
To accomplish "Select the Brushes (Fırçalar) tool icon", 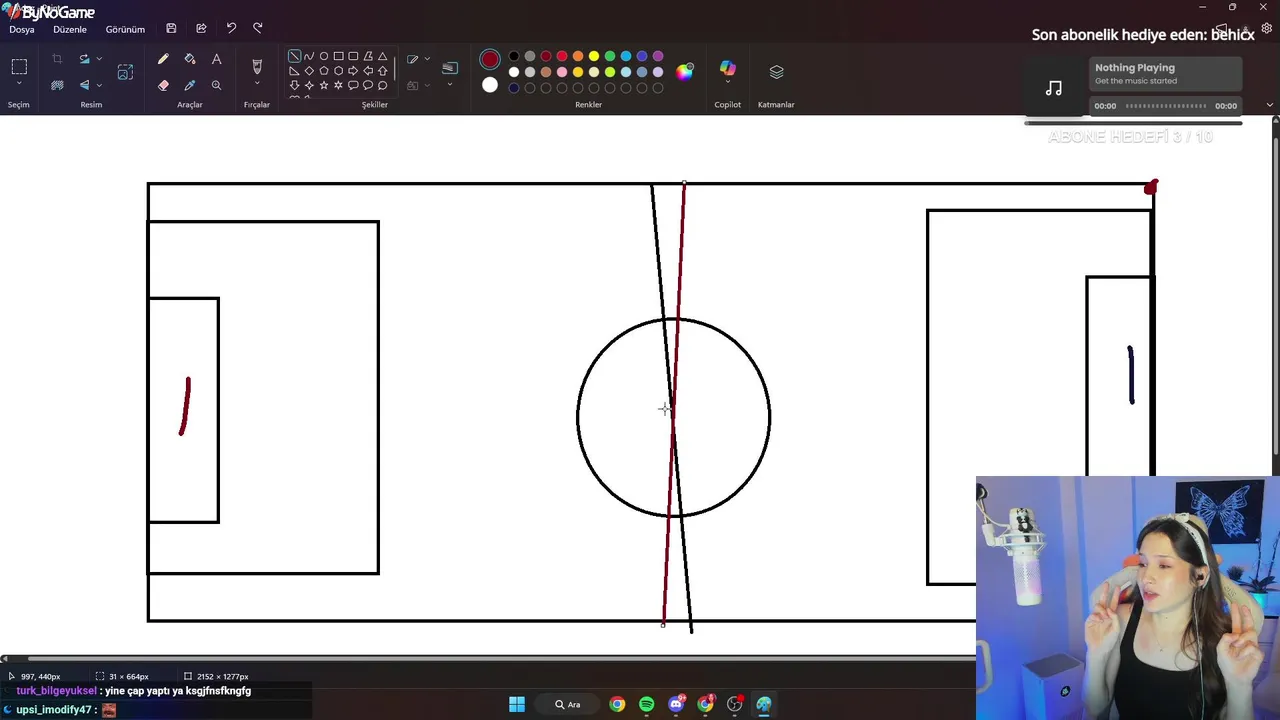I will coord(257,66).
